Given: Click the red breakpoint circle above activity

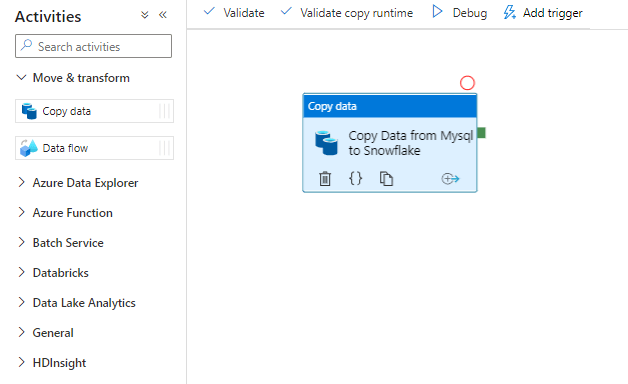Looking at the screenshot, I should (467, 83).
